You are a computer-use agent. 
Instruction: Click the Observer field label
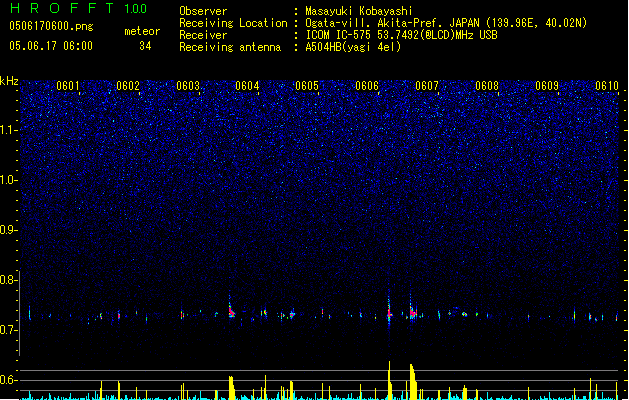pyautogui.click(x=203, y=11)
